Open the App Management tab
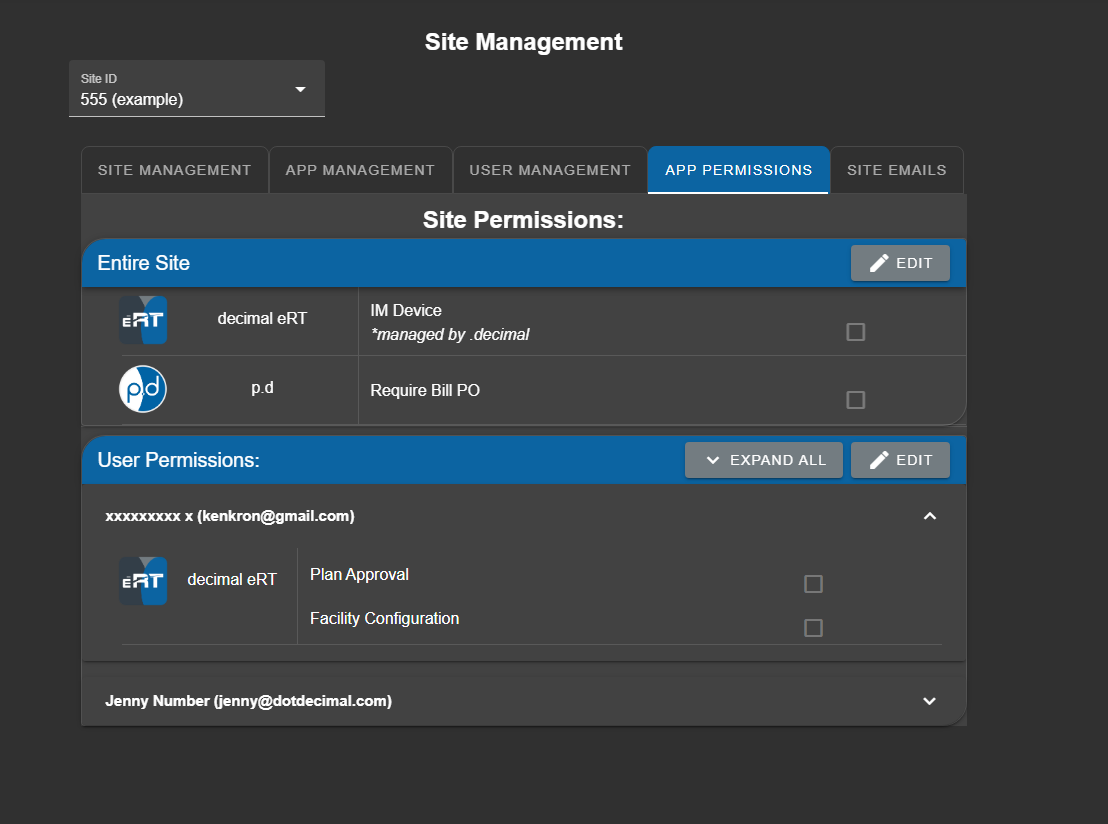The image size is (1108, 824). (x=360, y=170)
